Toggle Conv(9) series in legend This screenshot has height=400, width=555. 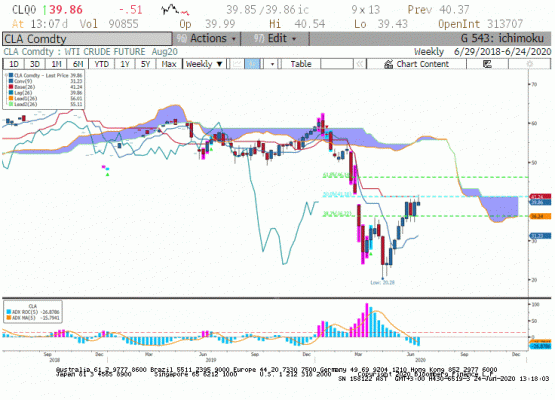click(x=23, y=81)
